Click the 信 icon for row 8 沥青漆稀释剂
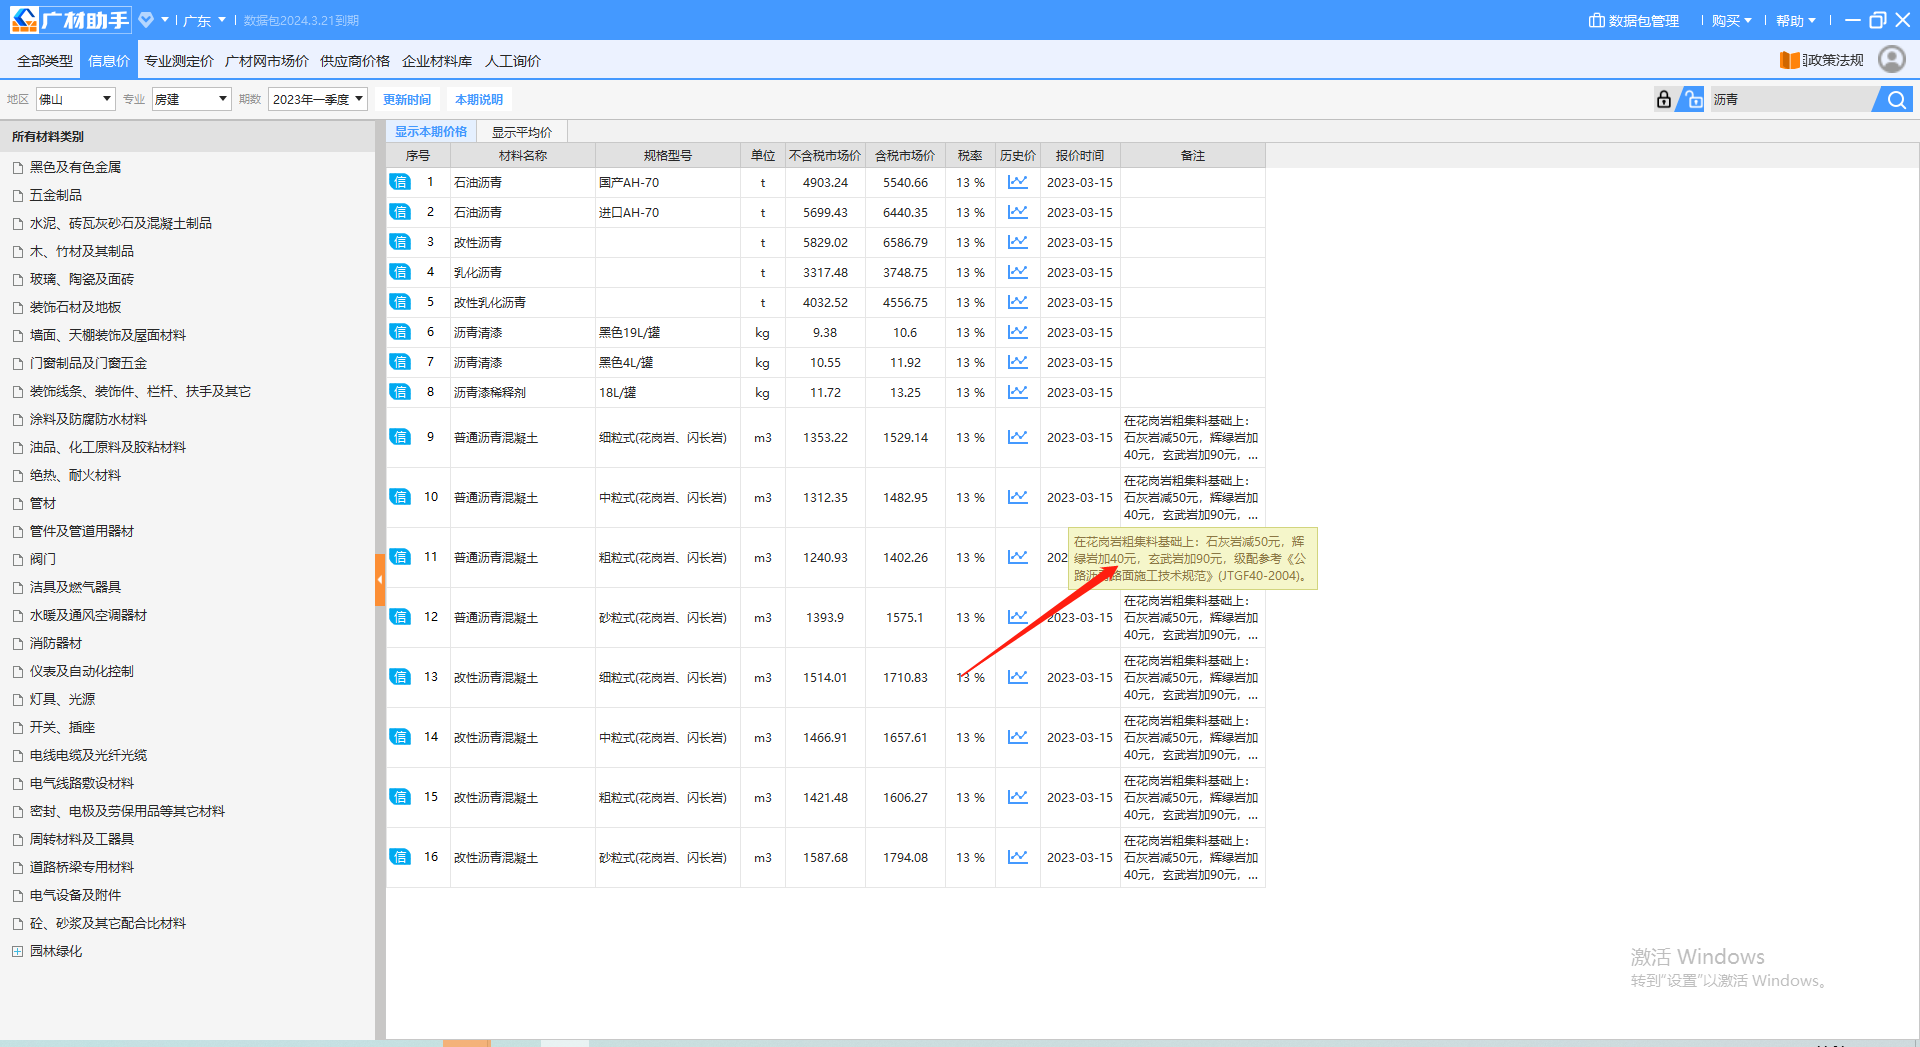Viewport: 1920px width, 1047px height. [400, 392]
